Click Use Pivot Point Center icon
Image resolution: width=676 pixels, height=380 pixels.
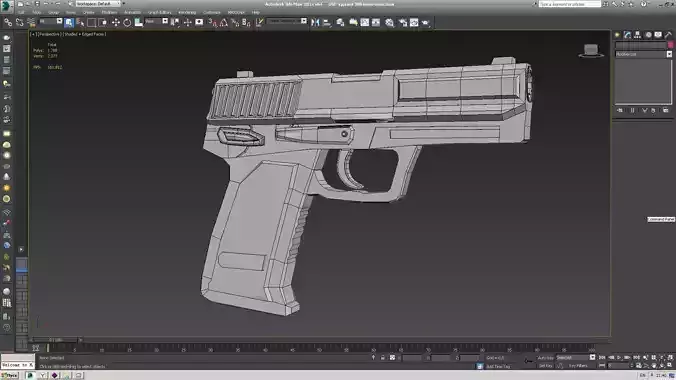pyautogui.click(x=175, y=22)
